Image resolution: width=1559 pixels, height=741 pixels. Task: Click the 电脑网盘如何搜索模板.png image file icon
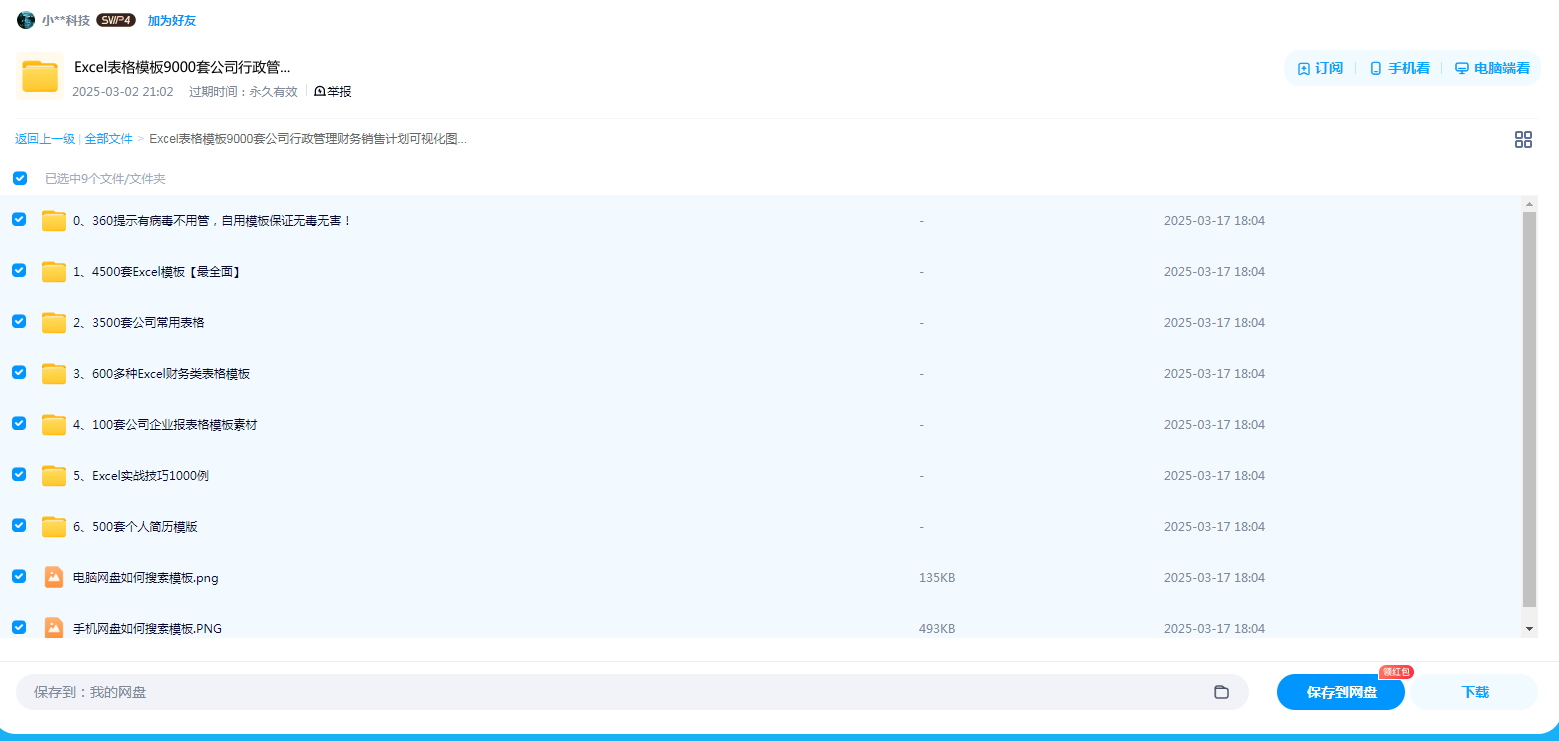coord(54,577)
